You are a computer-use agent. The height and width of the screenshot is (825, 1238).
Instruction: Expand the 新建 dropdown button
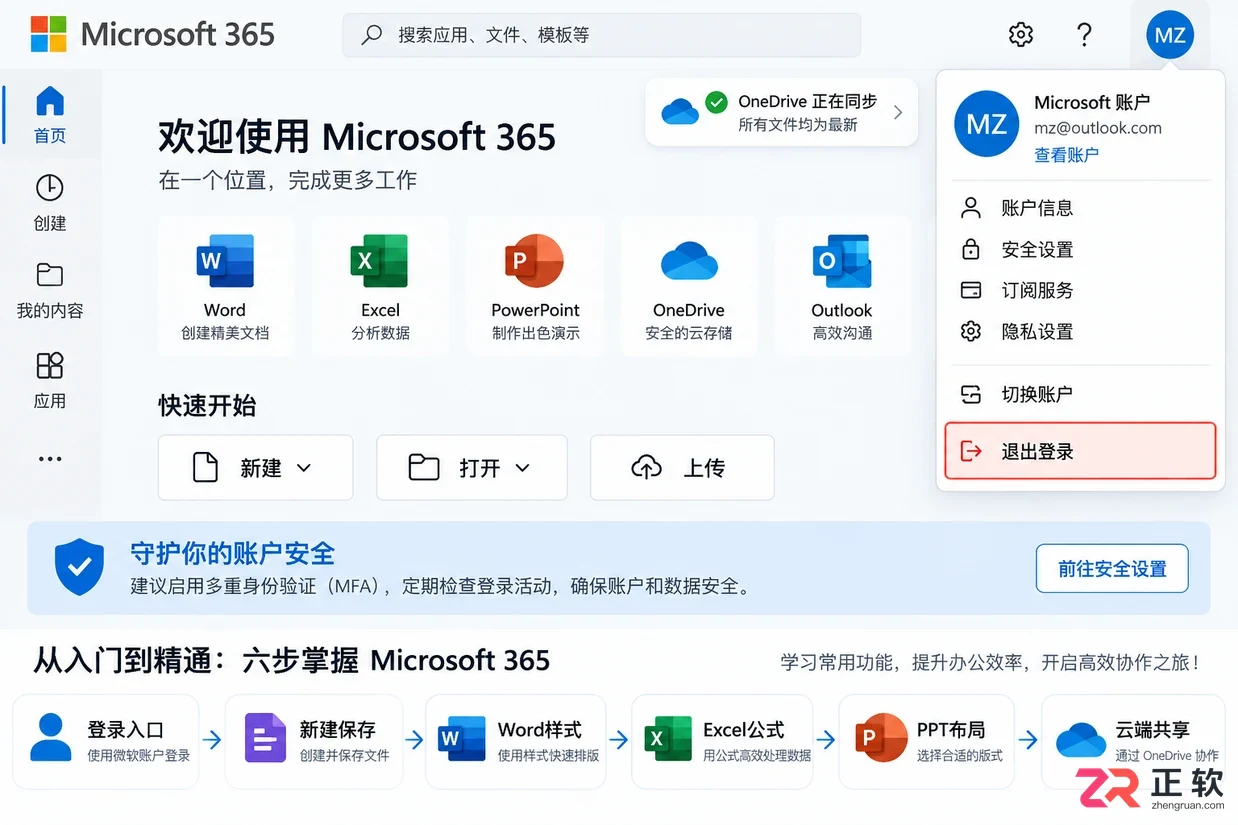255,467
